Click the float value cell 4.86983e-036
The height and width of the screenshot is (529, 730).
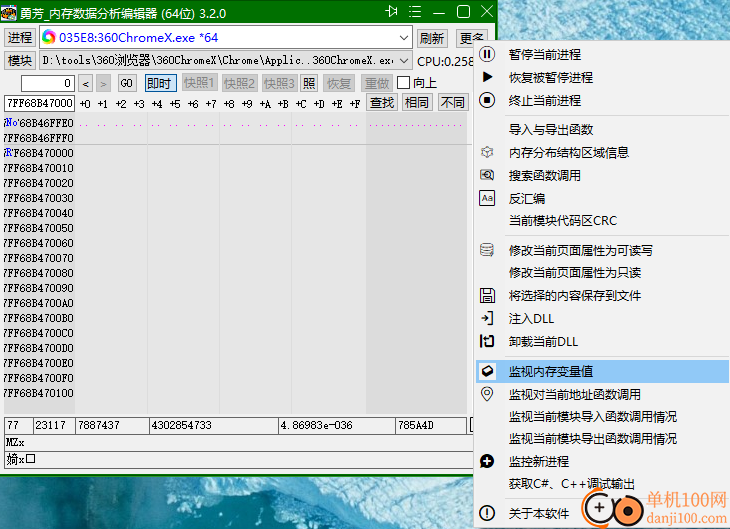[x=337, y=426]
